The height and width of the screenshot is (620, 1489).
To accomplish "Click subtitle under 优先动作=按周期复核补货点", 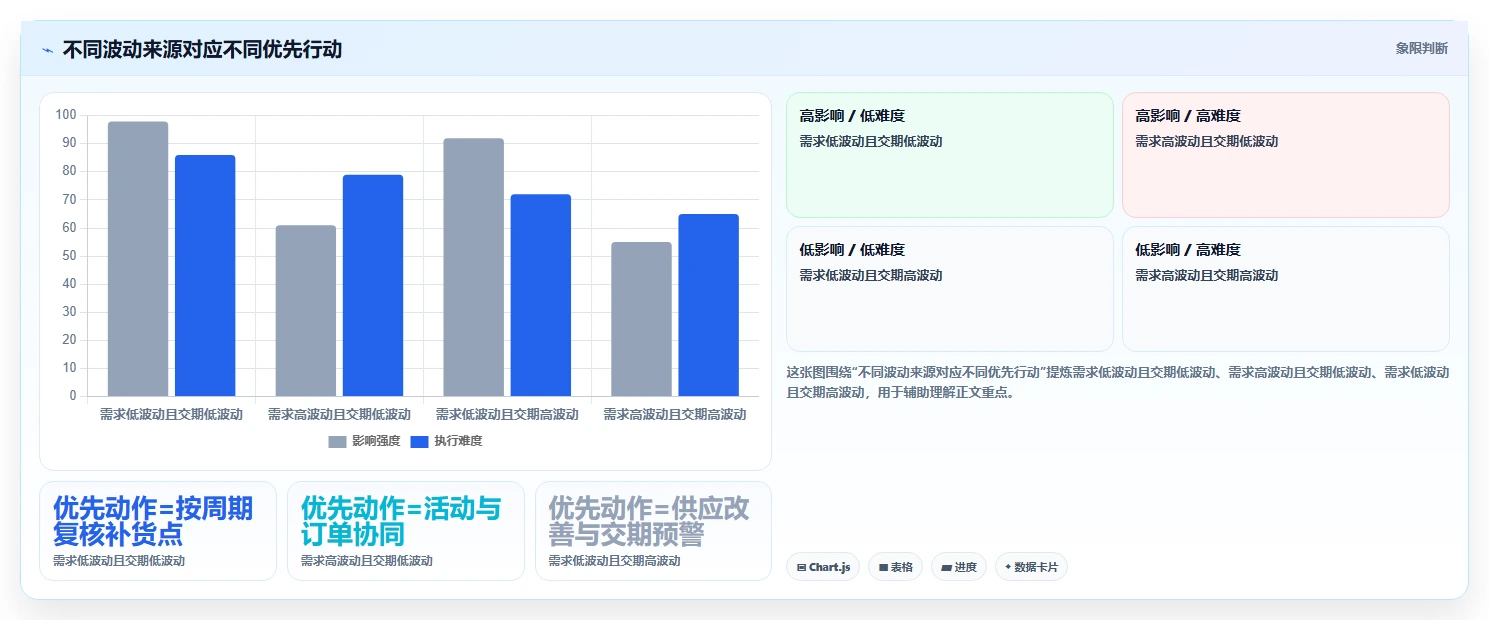I will (x=119, y=561).
